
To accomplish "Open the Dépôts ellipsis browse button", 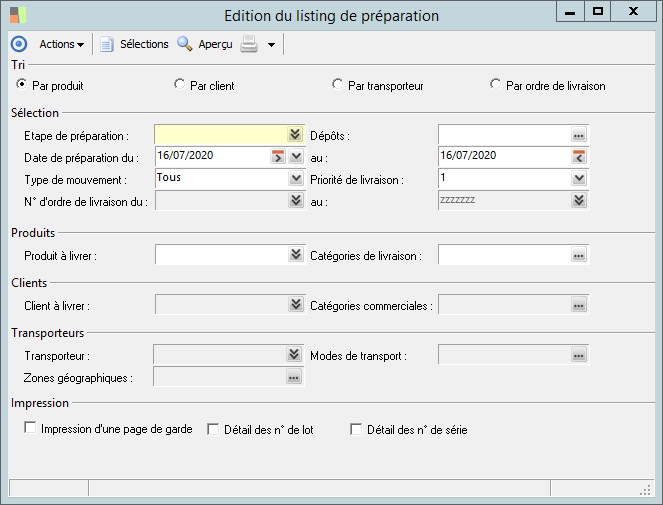I will 578,134.
